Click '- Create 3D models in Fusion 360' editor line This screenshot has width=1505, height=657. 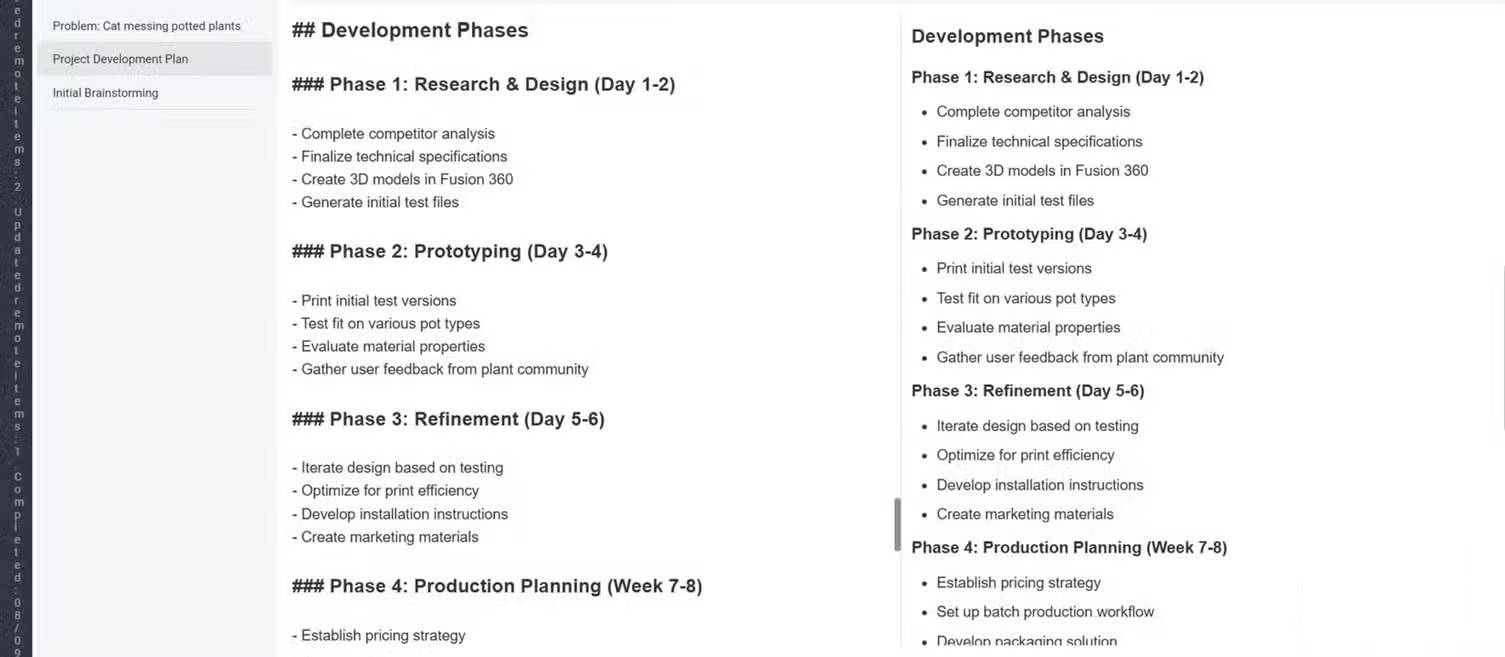point(402,179)
